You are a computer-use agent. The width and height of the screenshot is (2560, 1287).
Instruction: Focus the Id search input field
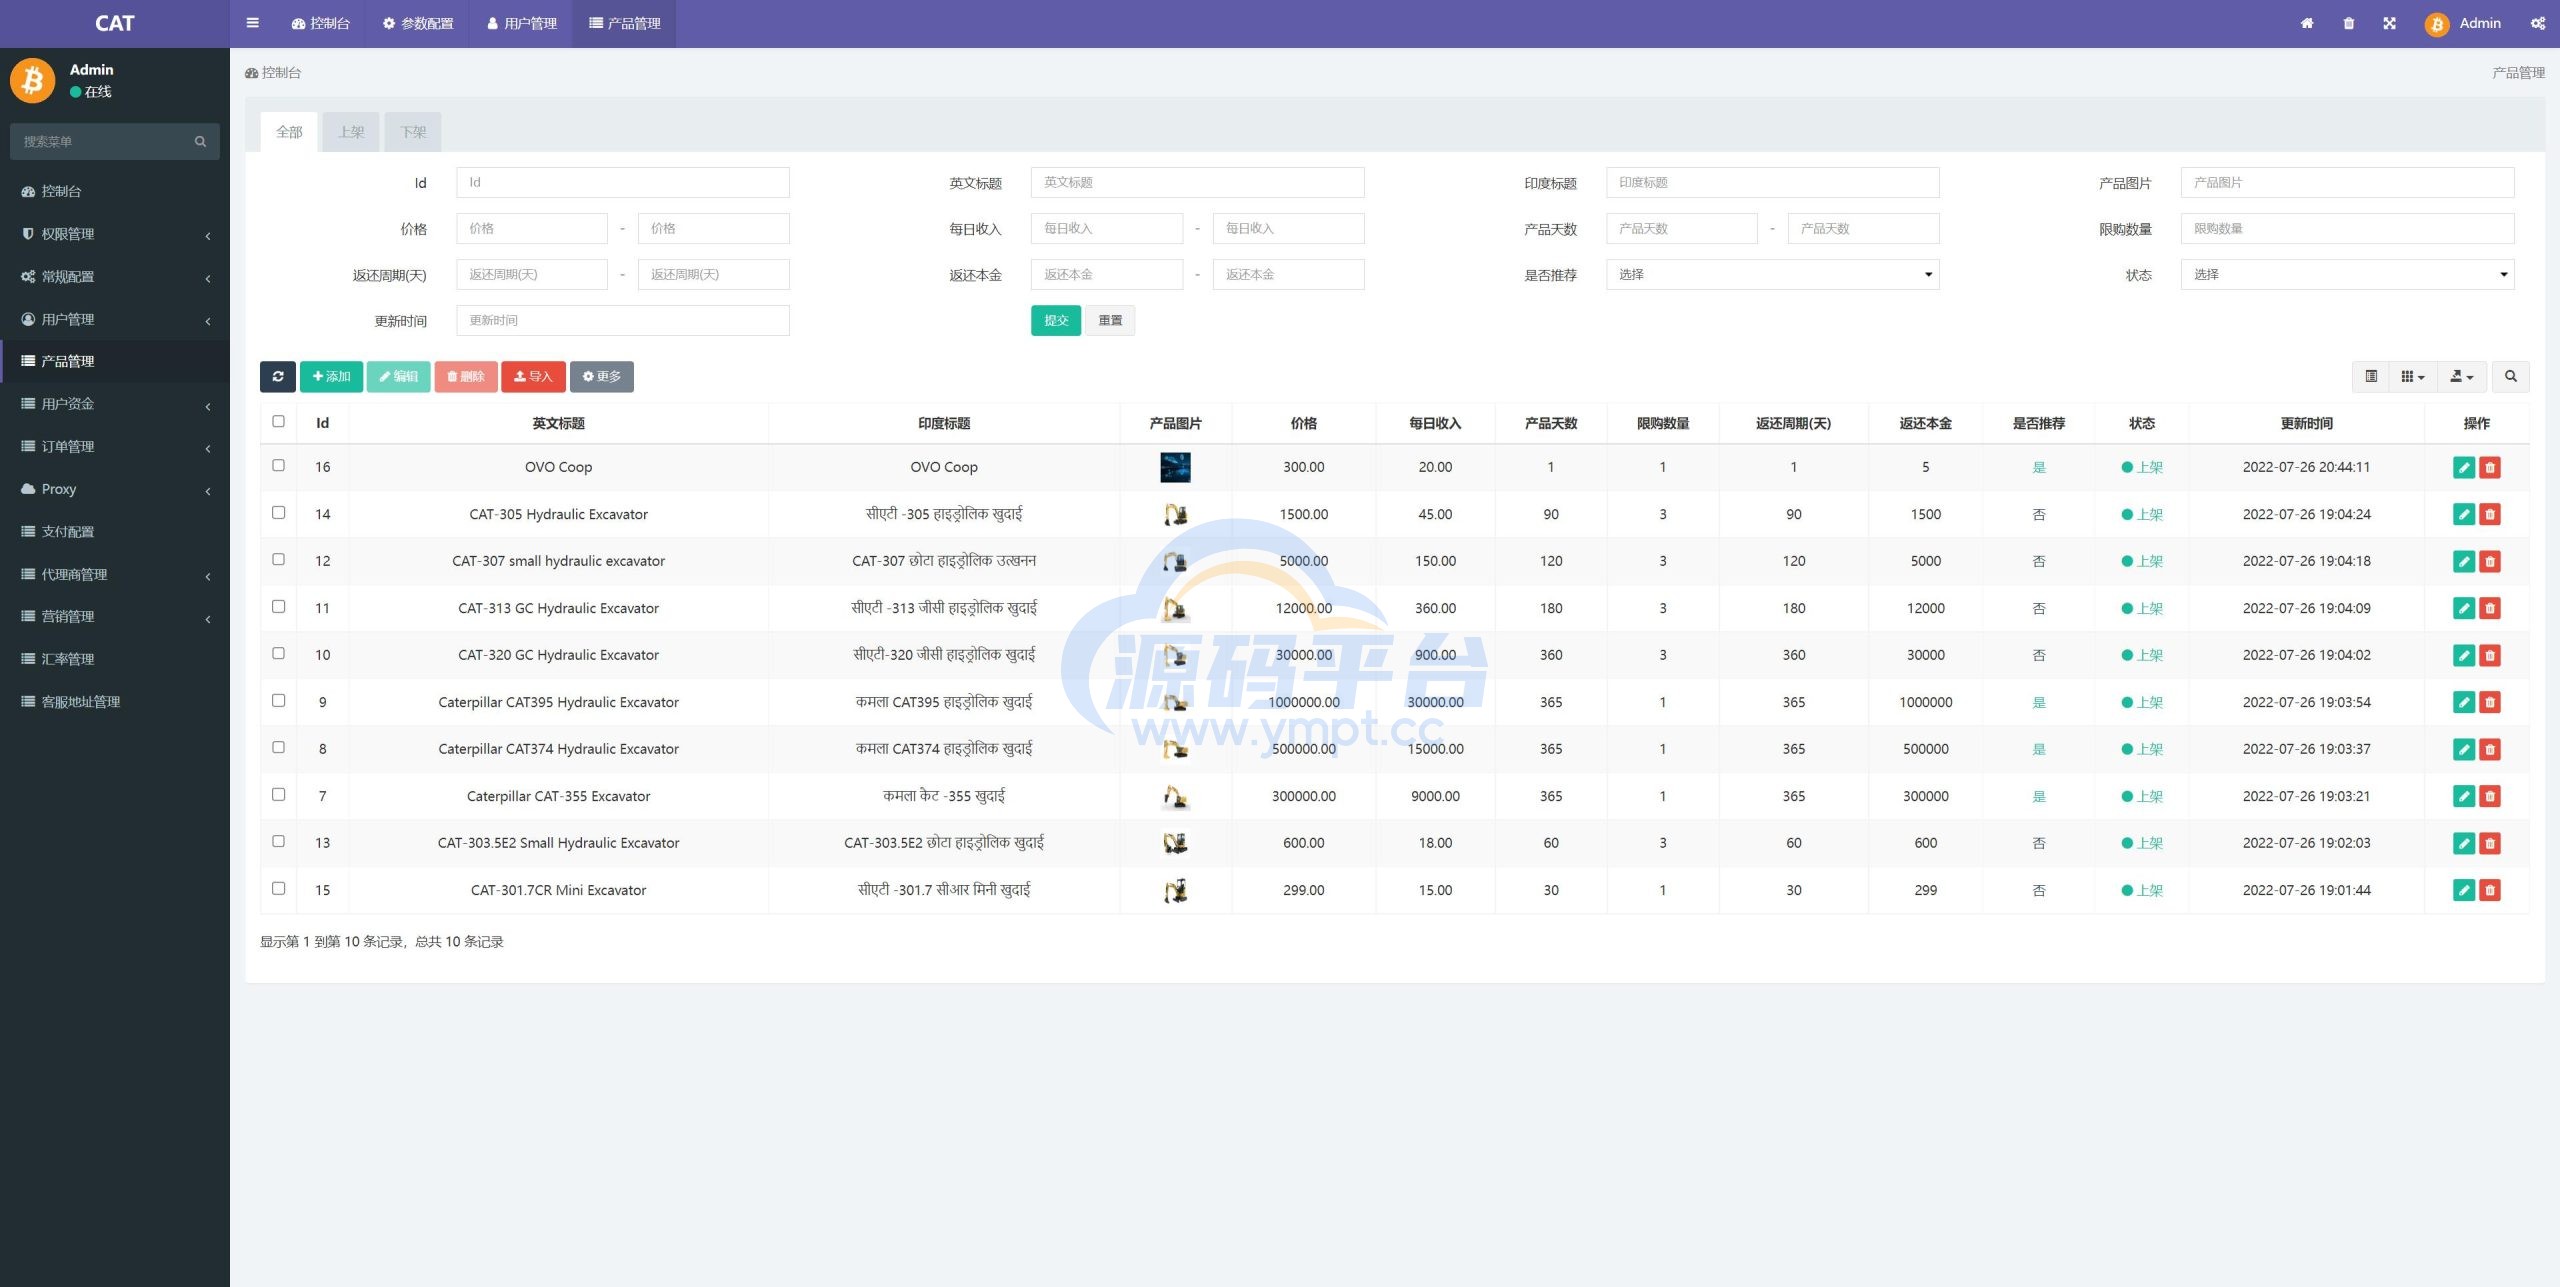click(623, 182)
